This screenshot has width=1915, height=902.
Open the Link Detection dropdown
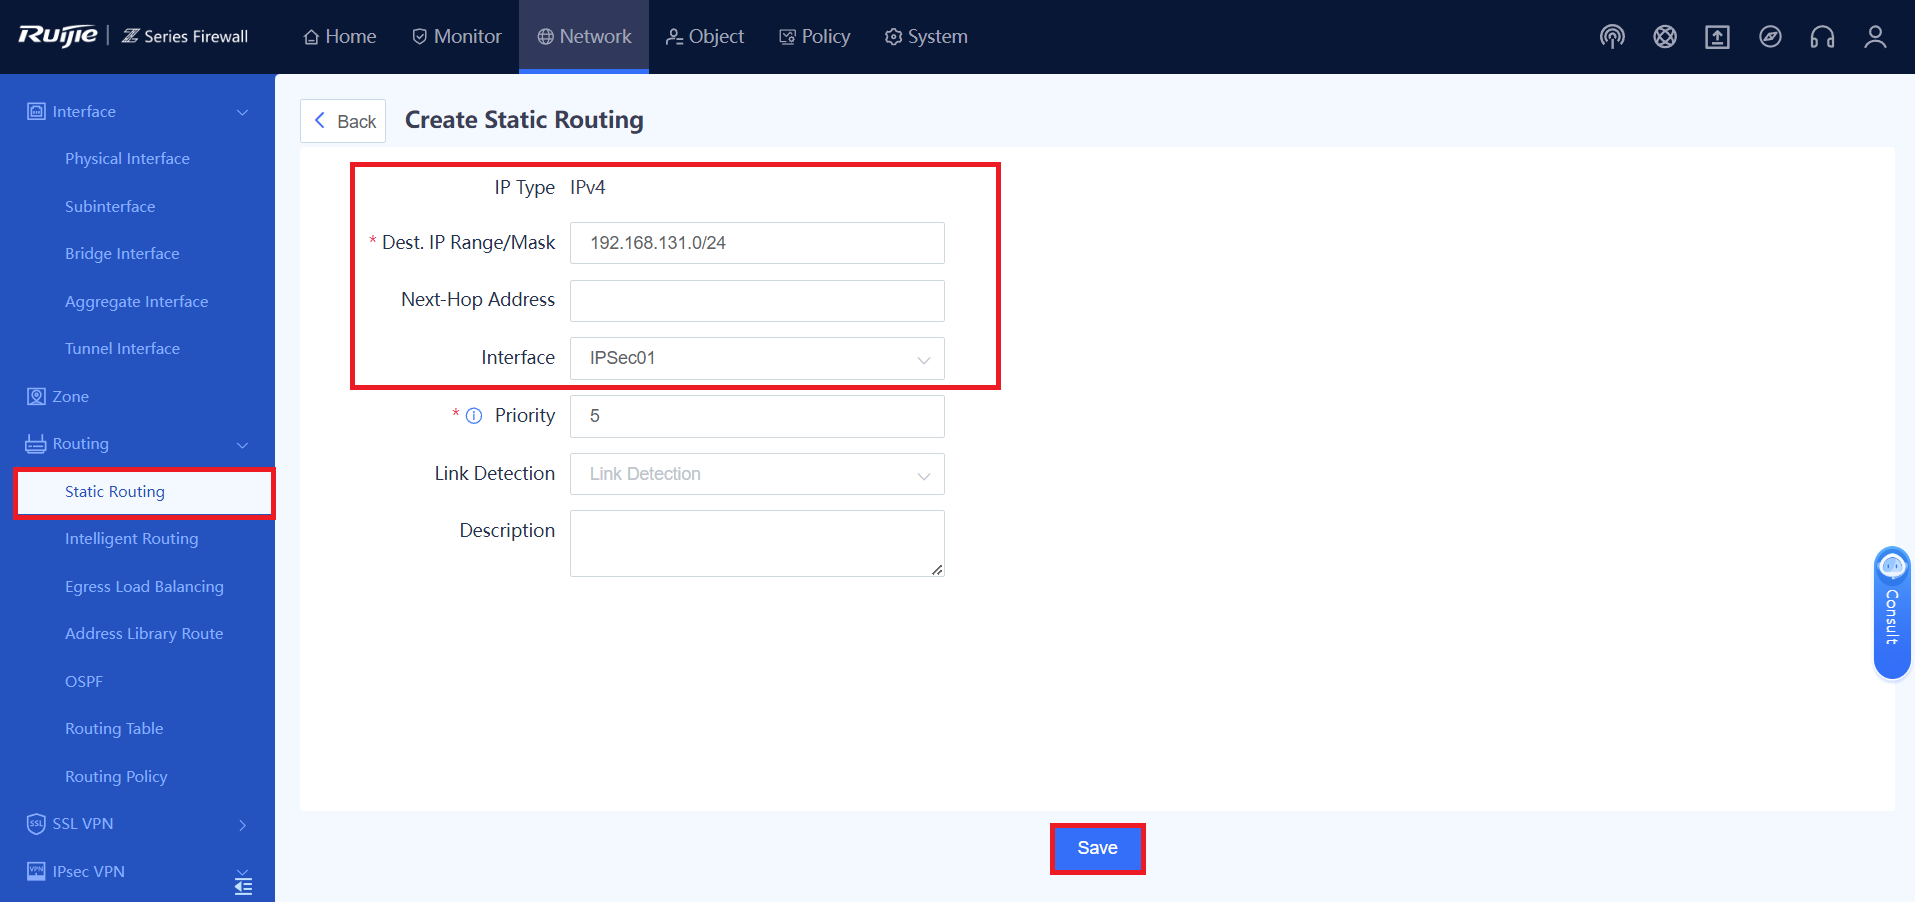pos(757,474)
